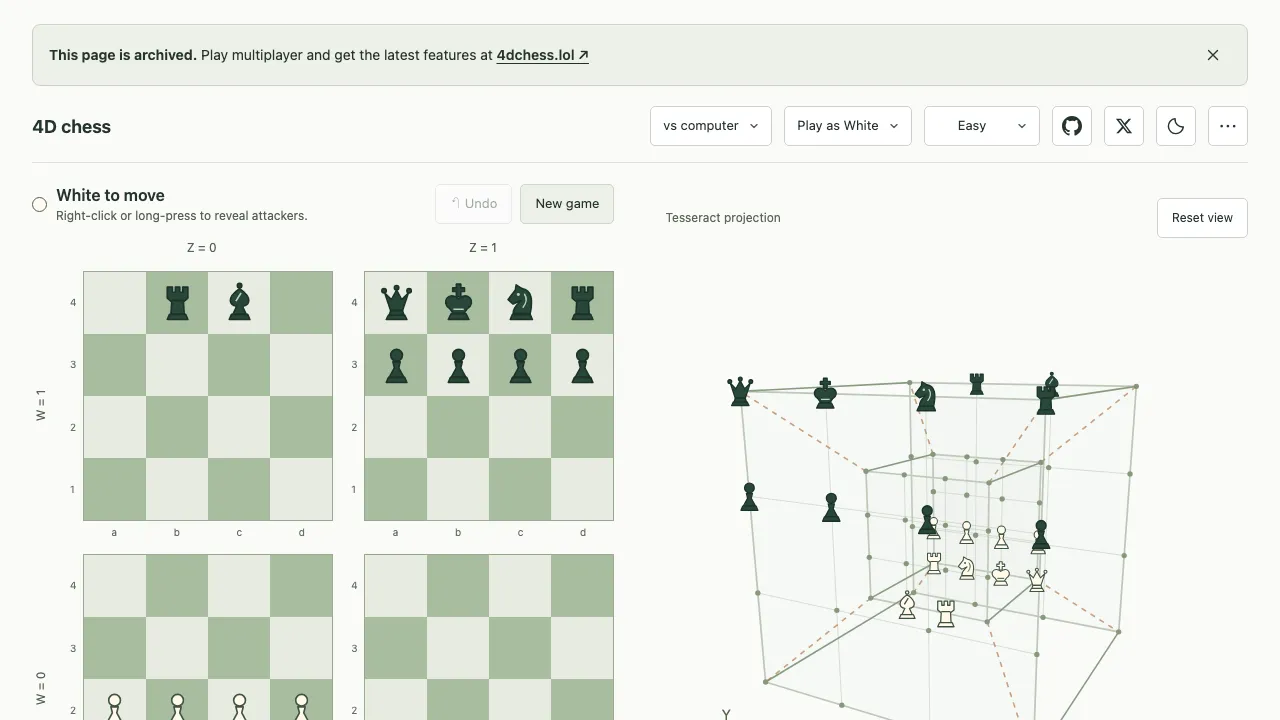Select the black knight on c4, Z=1 board
This screenshot has width=1280, height=720.
click(x=520, y=302)
